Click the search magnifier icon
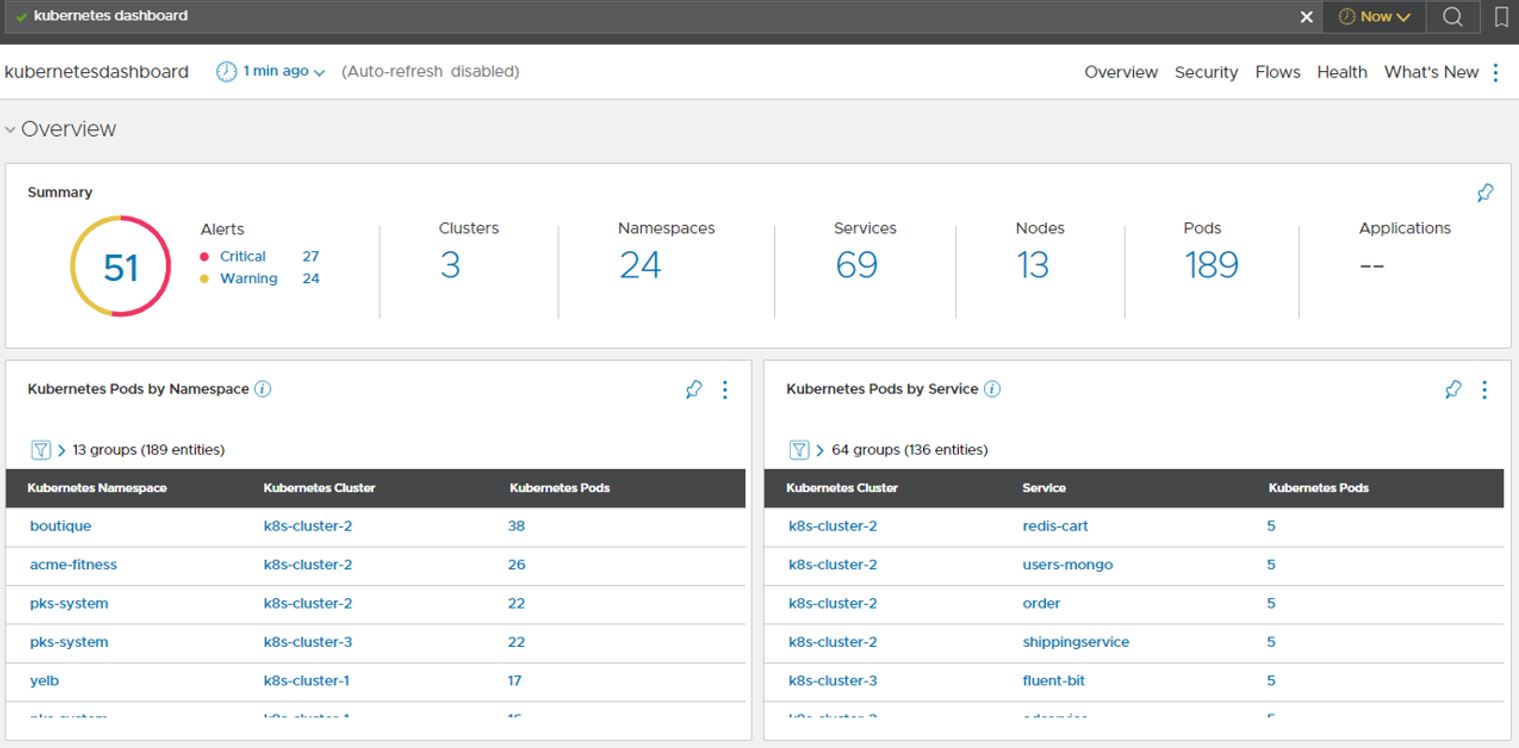The width and height of the screenshot is (1519, 748). [1452, 17]
